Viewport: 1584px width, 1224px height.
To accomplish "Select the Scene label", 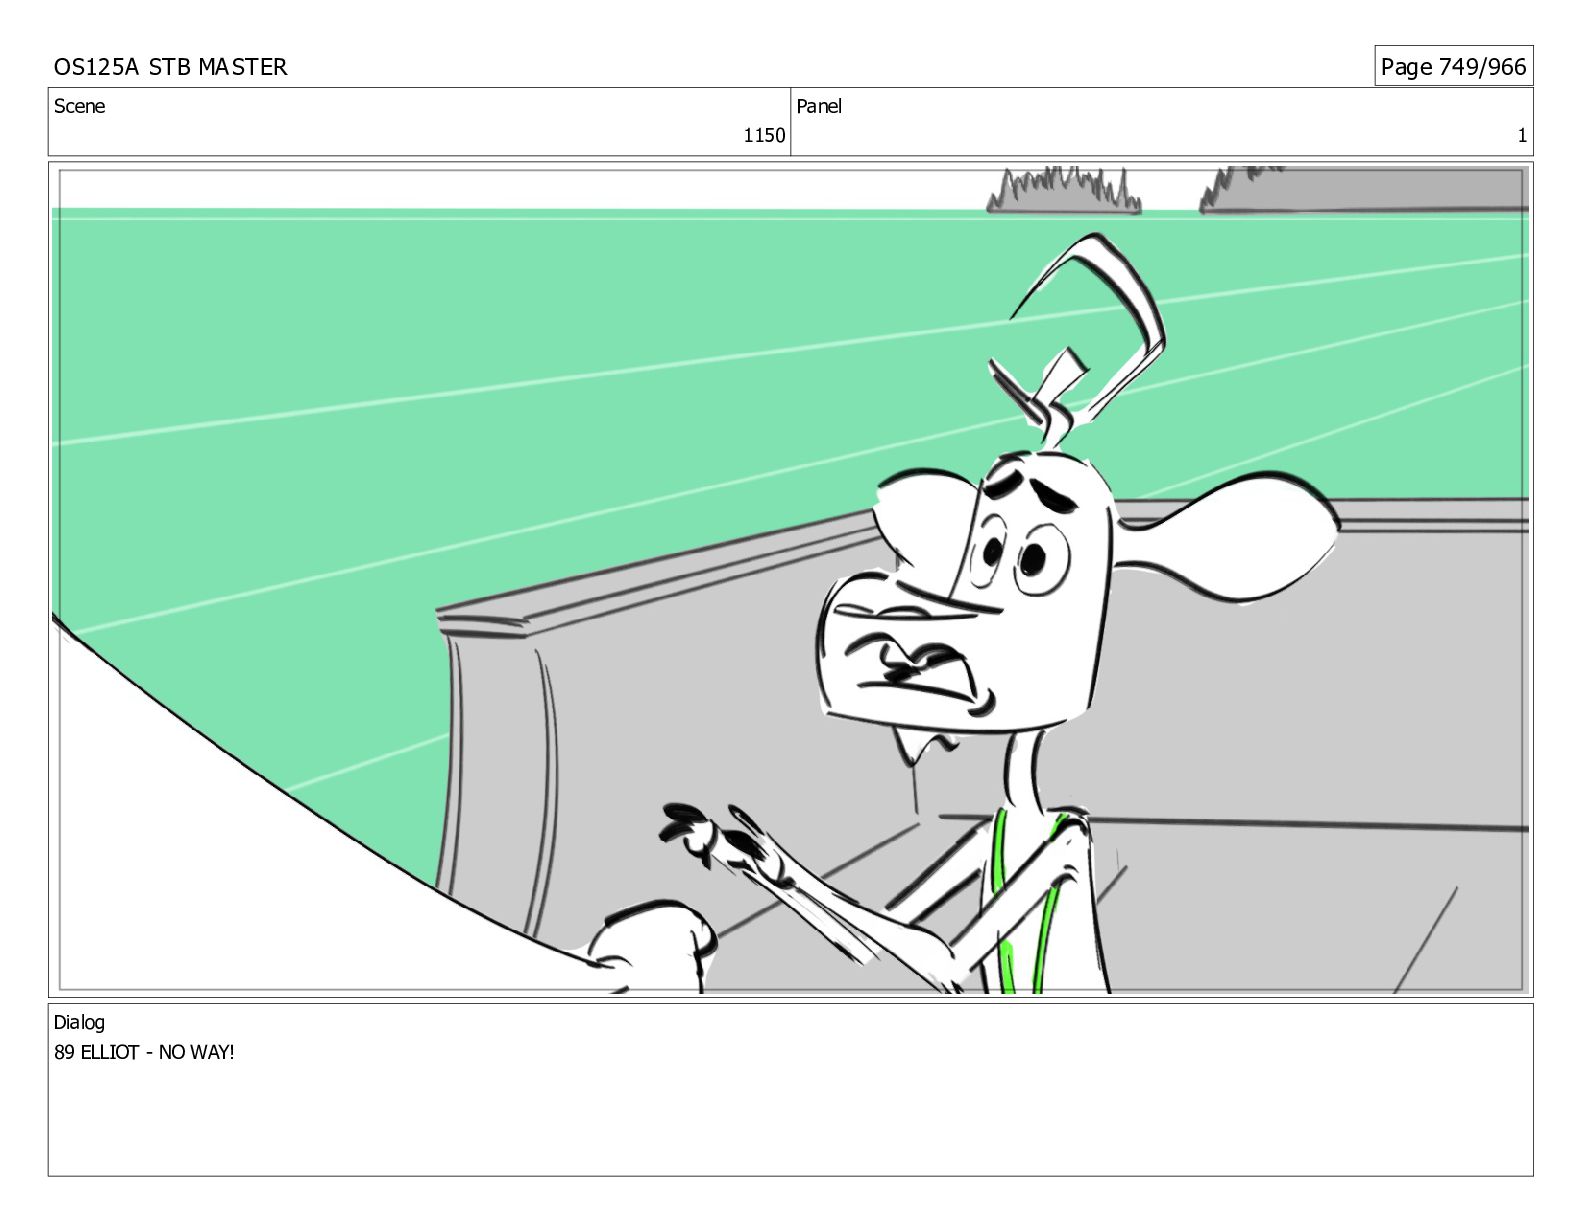I will click(79, 106).
